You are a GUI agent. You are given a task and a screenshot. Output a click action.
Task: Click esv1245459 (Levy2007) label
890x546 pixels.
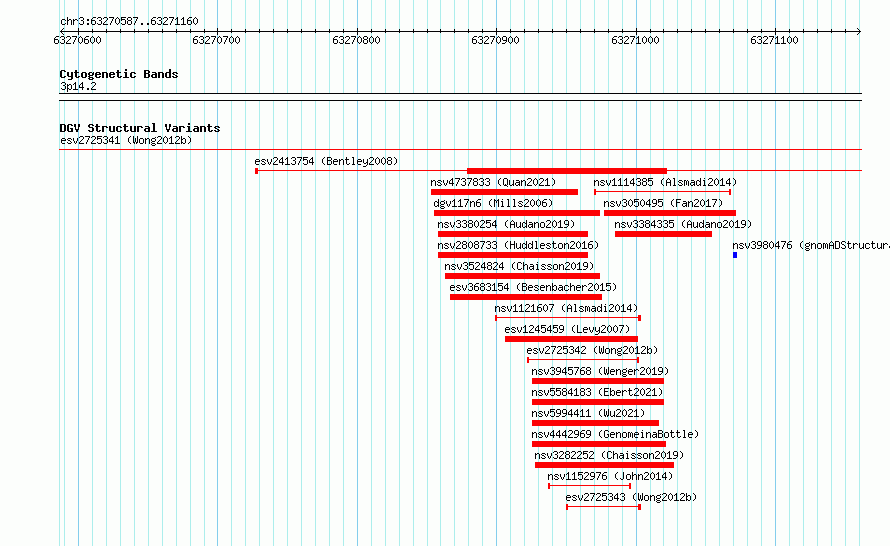click(567, 329)
